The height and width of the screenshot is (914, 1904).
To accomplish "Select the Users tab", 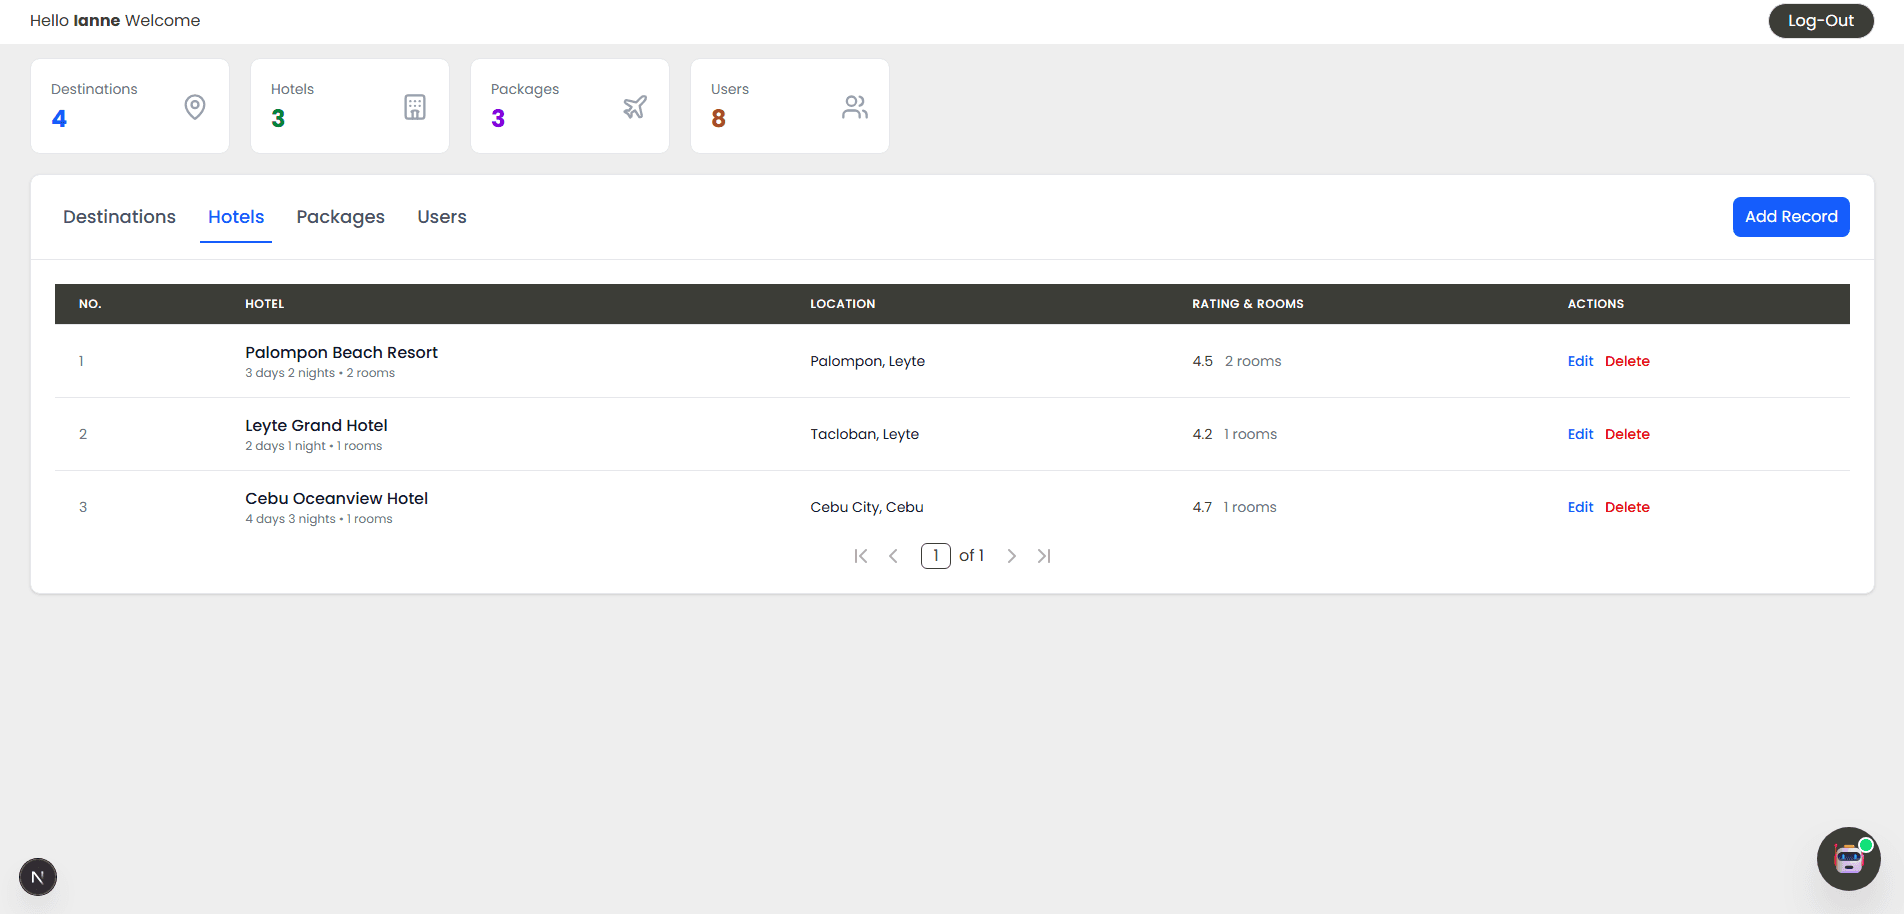I will coord(442,217).
